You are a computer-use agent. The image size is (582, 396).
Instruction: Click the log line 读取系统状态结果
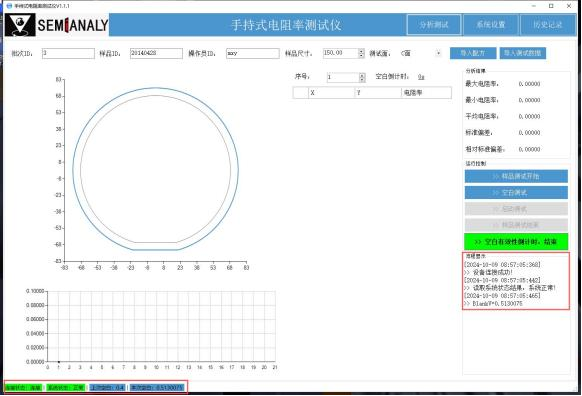(x=510, y=288)
